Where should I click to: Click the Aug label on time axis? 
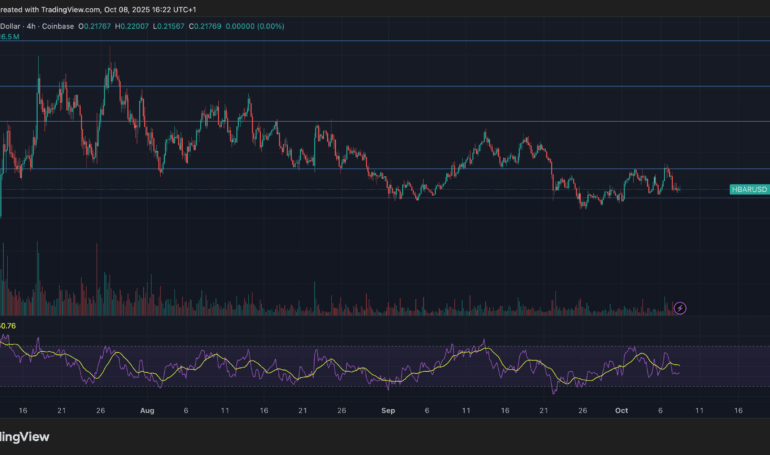(x=148, y=410)
